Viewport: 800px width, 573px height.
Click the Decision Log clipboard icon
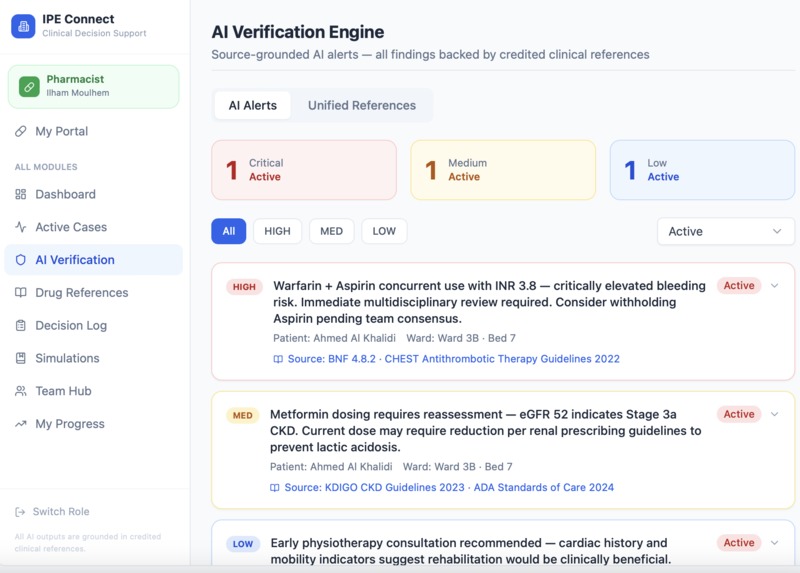point(20,326)
